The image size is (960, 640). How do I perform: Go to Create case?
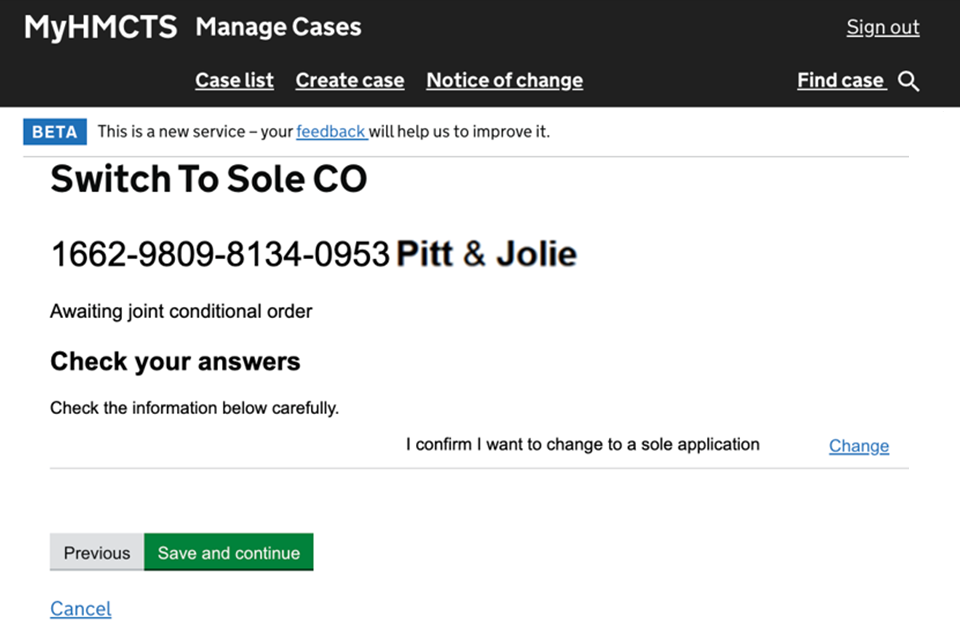pos(350,81)
